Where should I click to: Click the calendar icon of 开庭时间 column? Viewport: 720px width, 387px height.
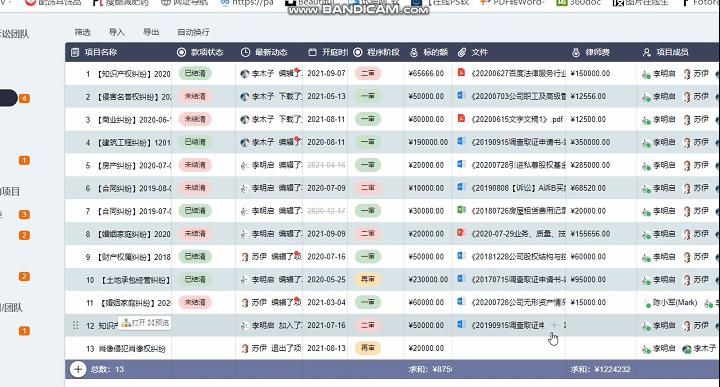(312, 52)
